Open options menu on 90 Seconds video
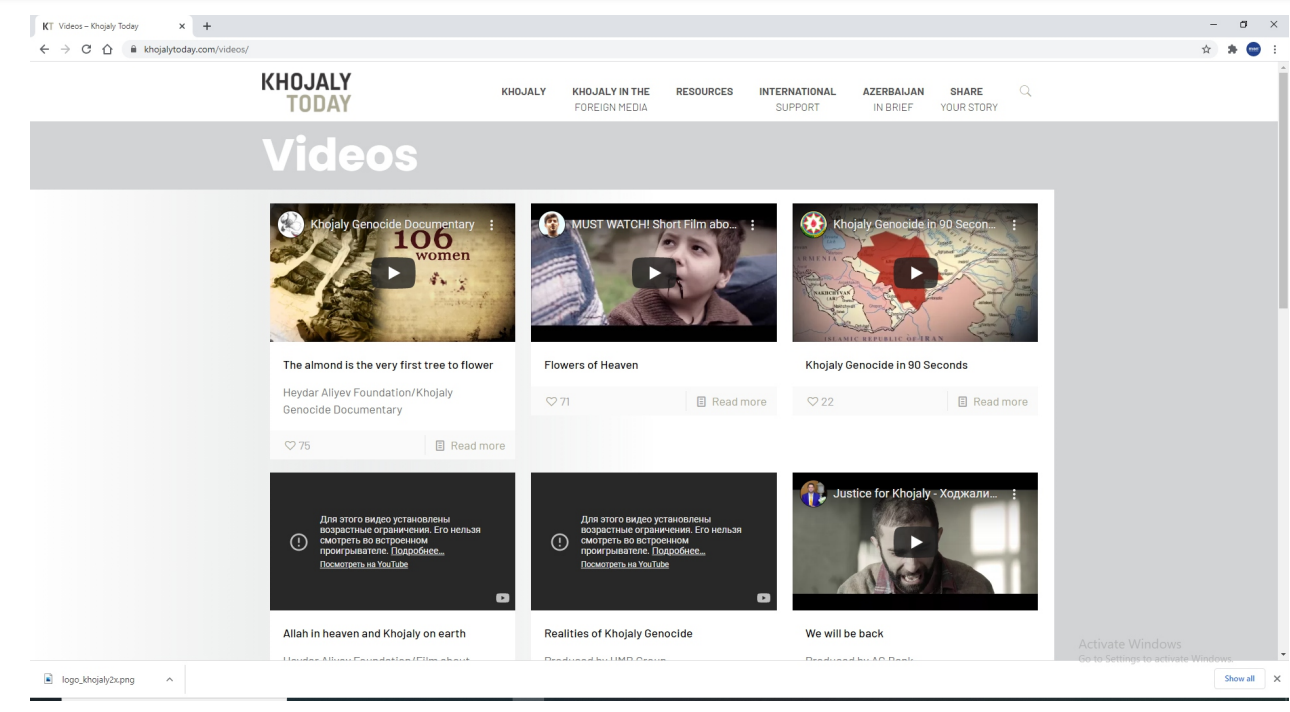Image resolution: width=1290 pixels, height=712 pixels. click(1014, 225)
